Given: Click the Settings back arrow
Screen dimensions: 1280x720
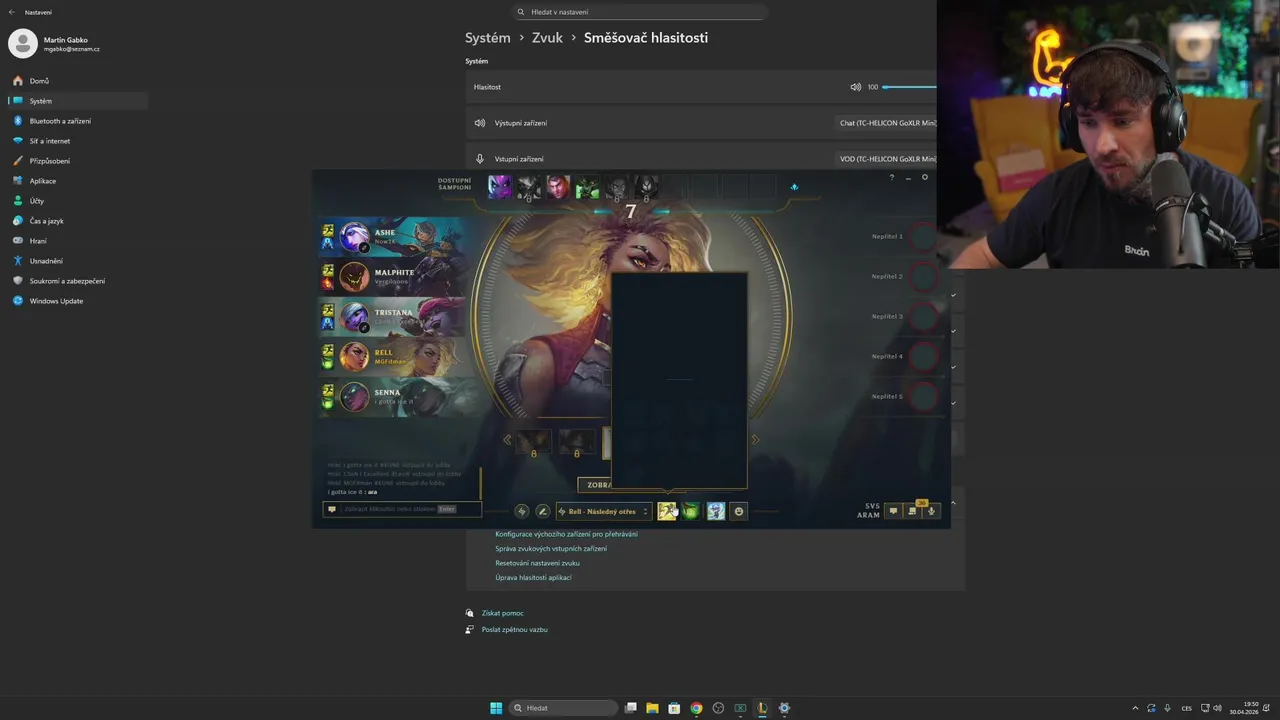Looking at the screenshot, I should (12, 12).
